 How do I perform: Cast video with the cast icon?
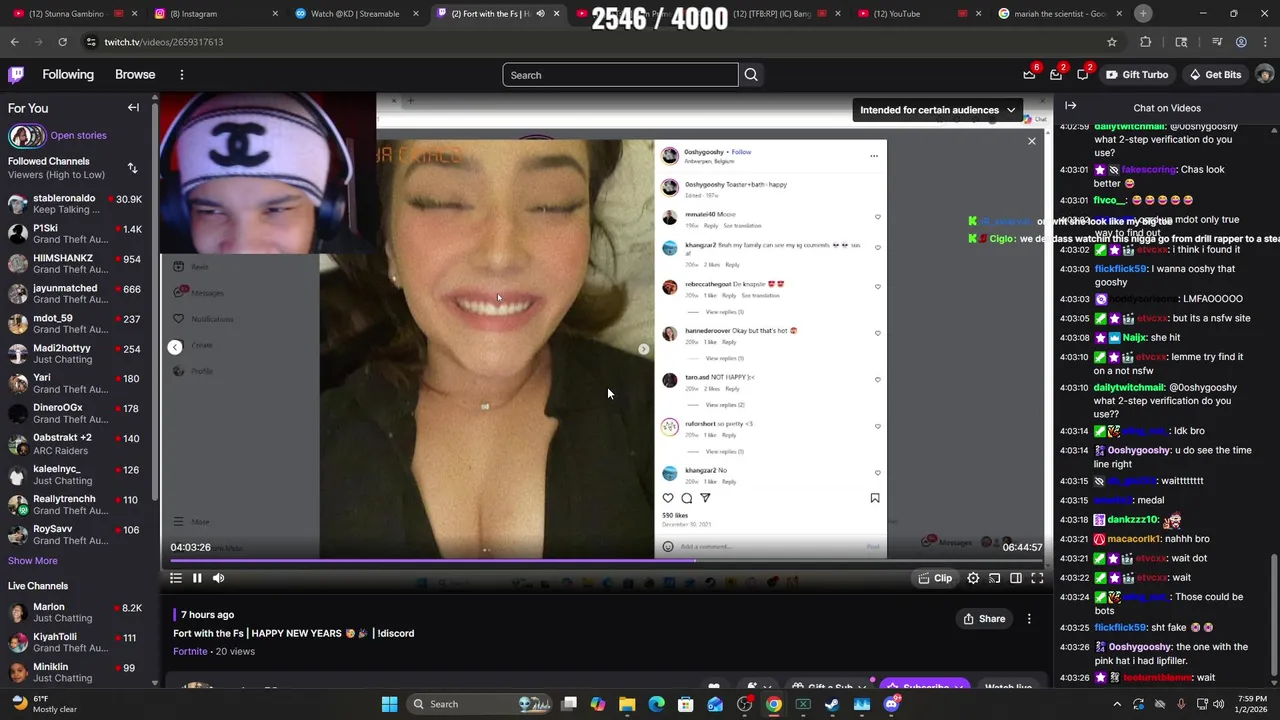pos(994,578)
